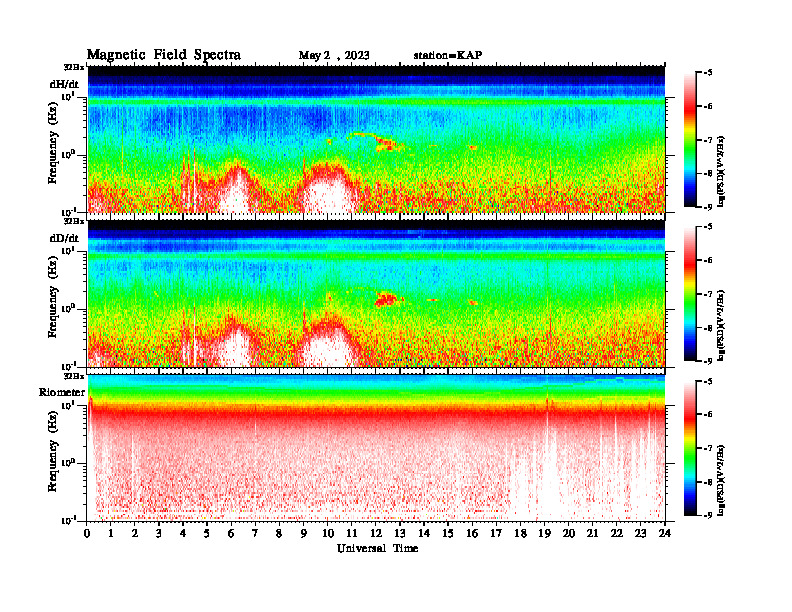Image resolution: width=792 pixels, height=612 pixels.
Task: Click the "32Hz" label atop dH/dt panel
Action: point(74,67)
